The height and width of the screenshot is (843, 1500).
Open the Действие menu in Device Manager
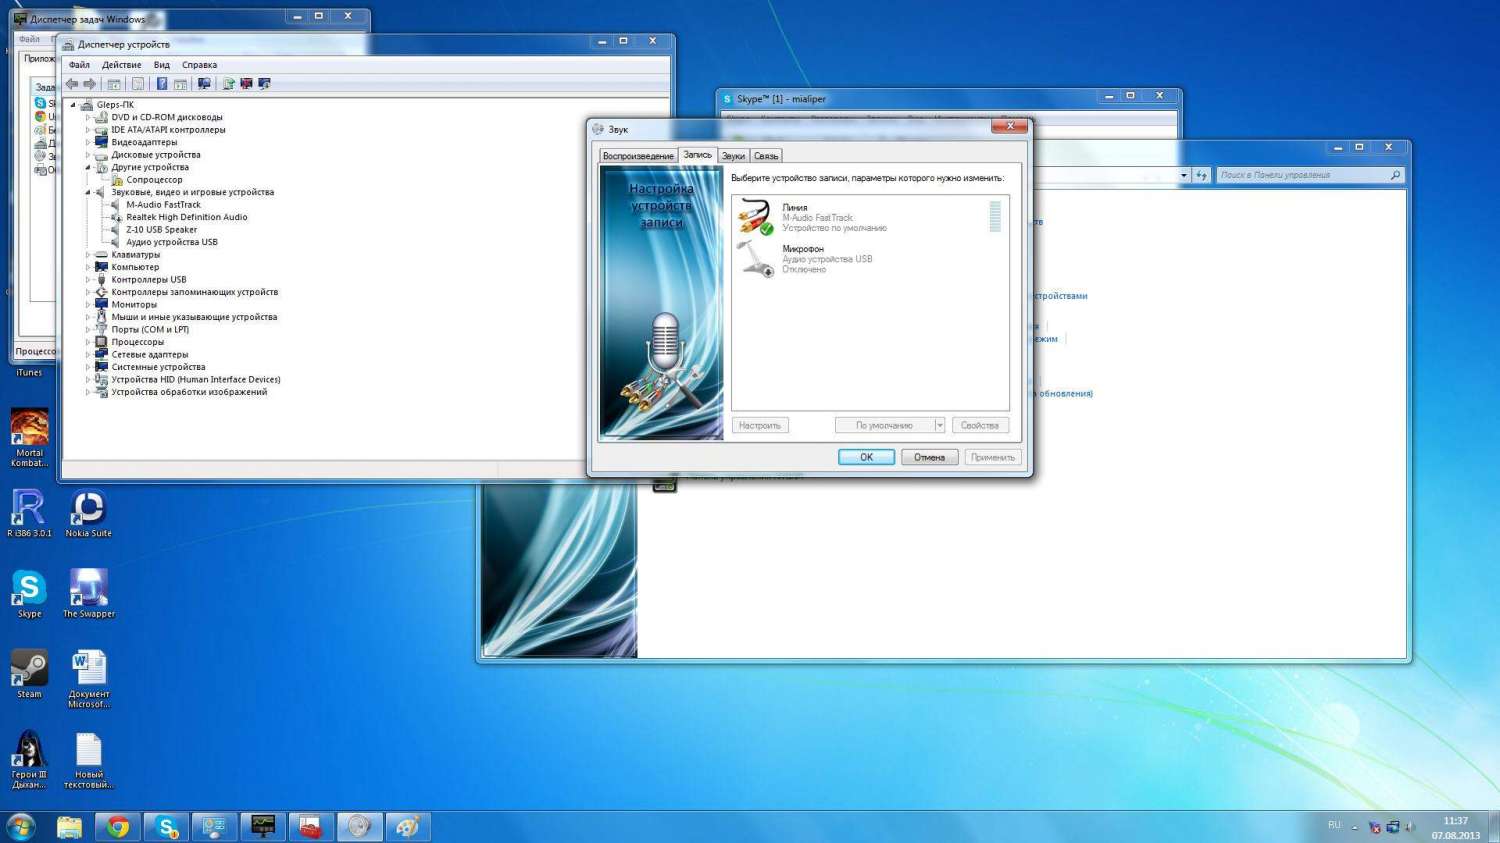tap(121, 65)
